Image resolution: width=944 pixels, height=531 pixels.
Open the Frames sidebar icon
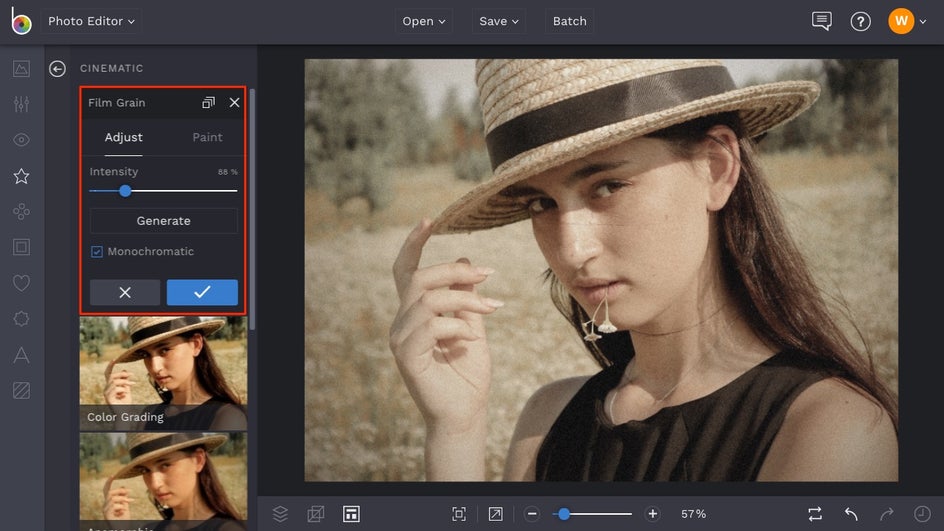(21, 247)
